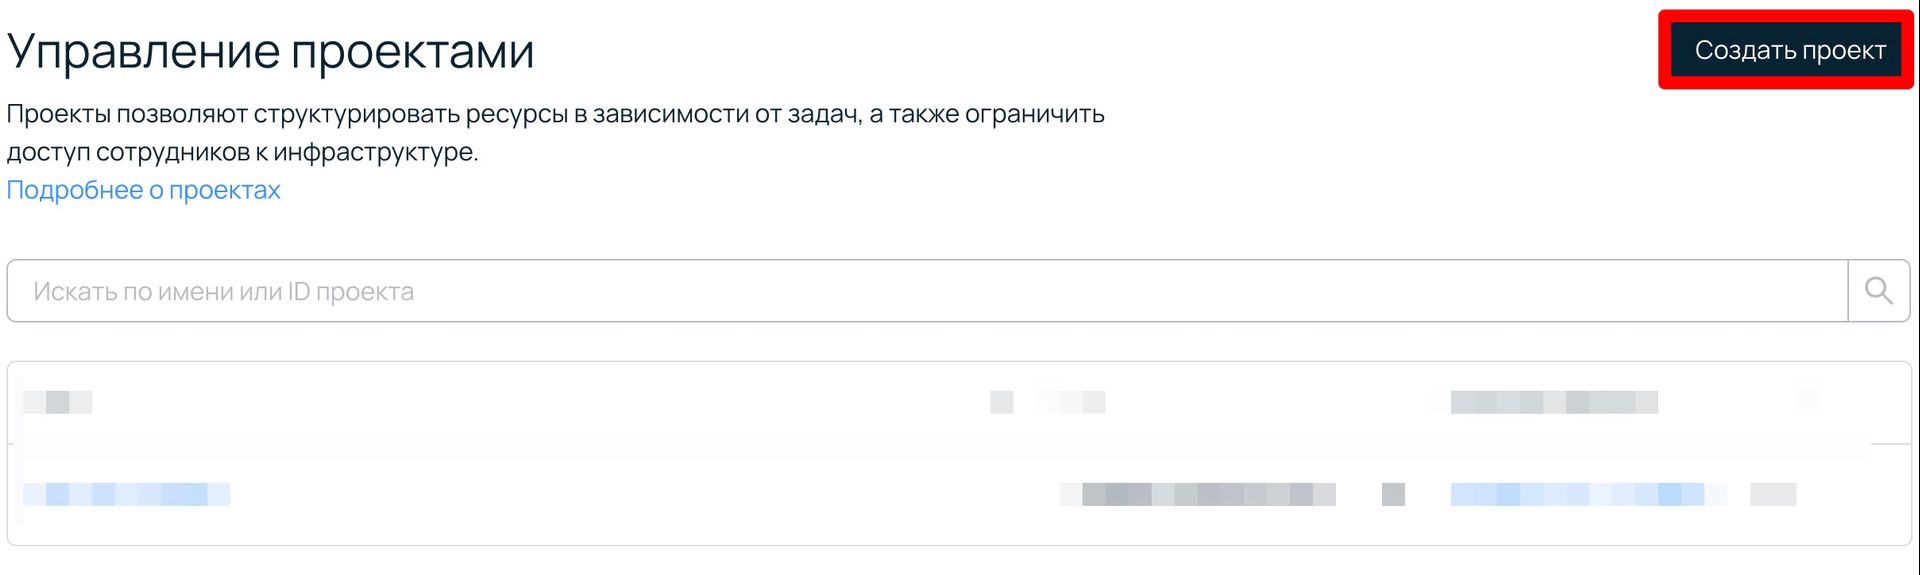Open the Подробнее о проектах link

pyautogui.click(x=143, y=190)
